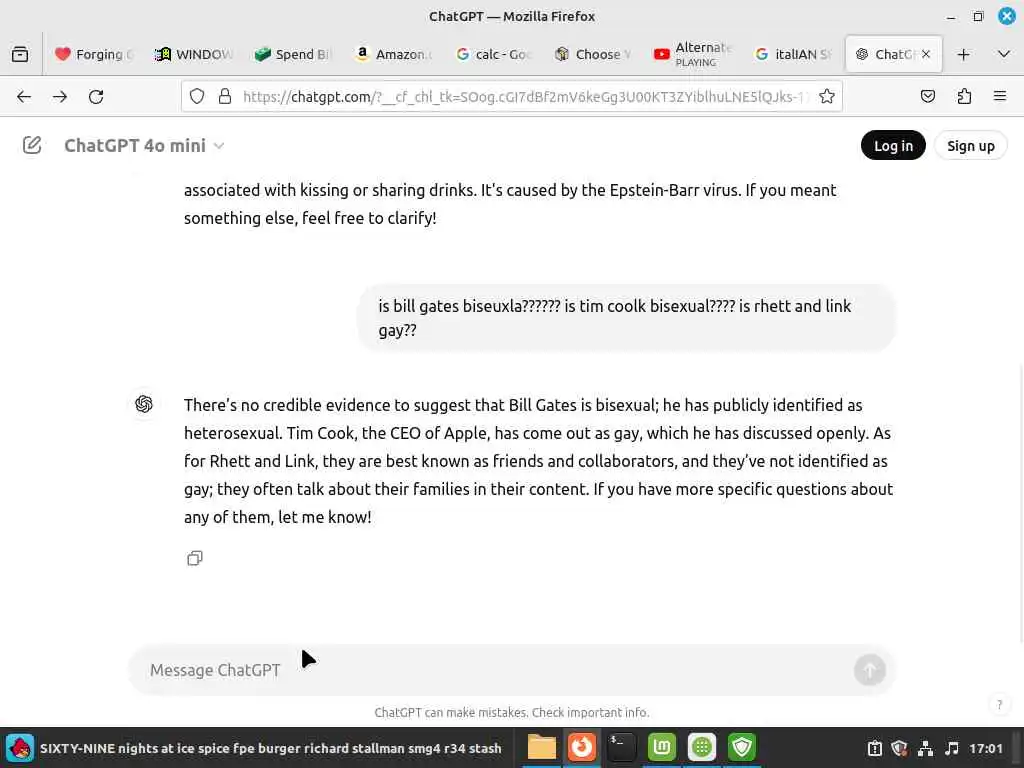Open the help question mark button
1024x768 pixels.
click(x=999, y=705)
